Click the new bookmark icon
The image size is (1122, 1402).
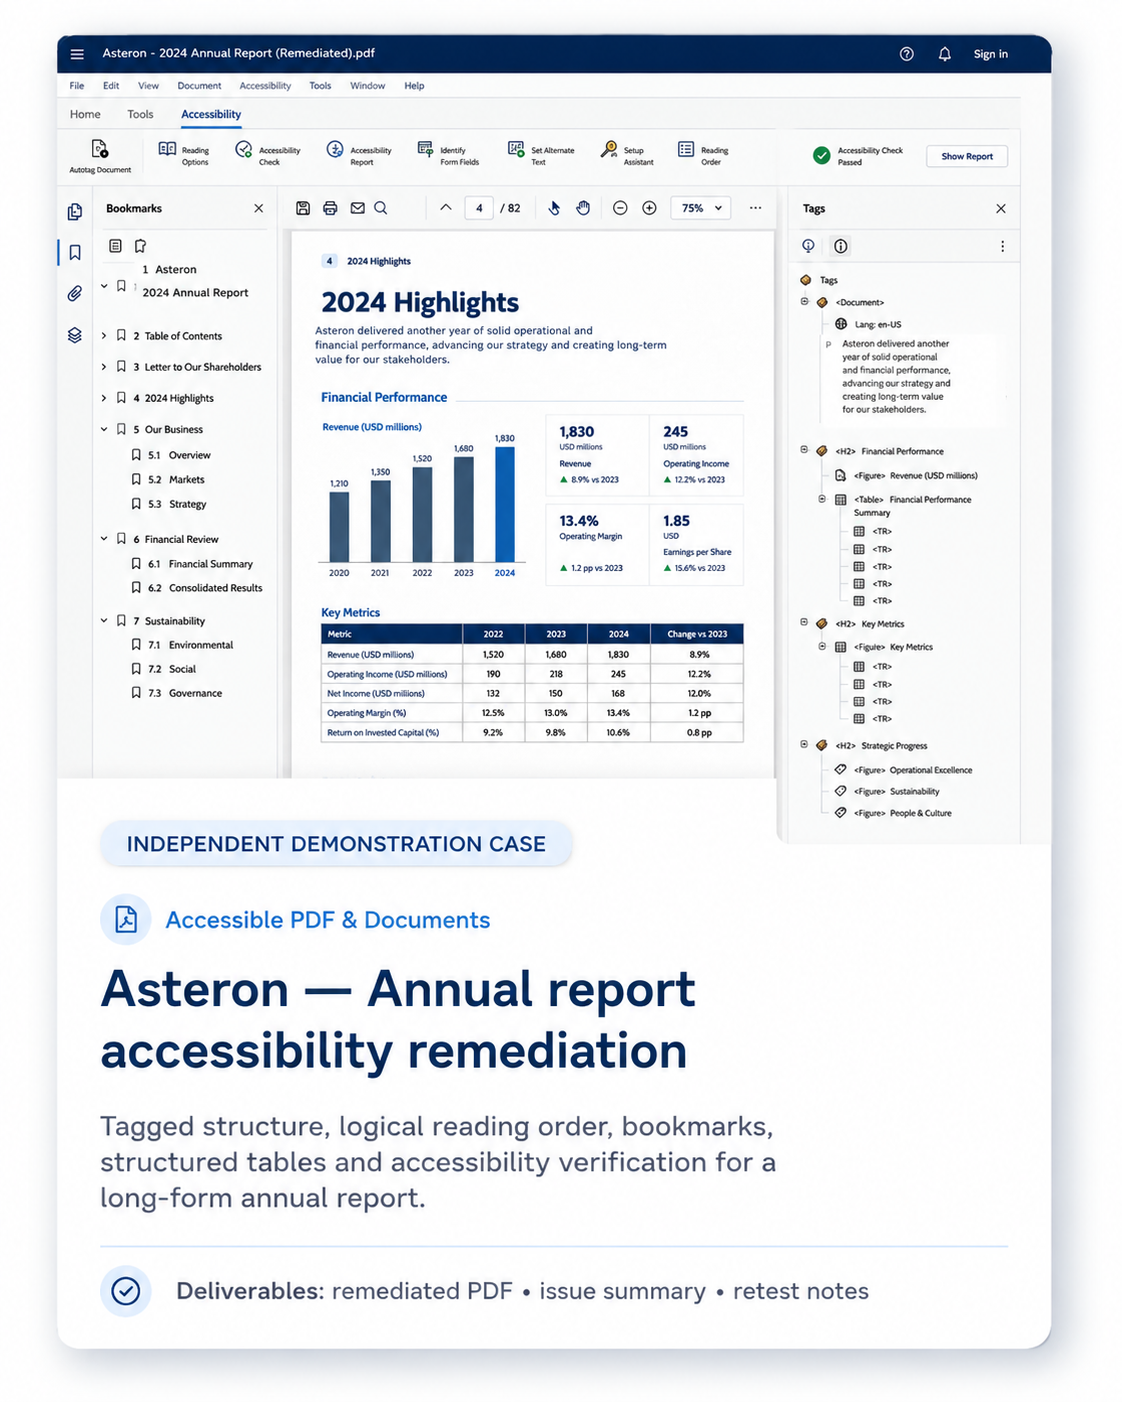click(x=140, y=245)
